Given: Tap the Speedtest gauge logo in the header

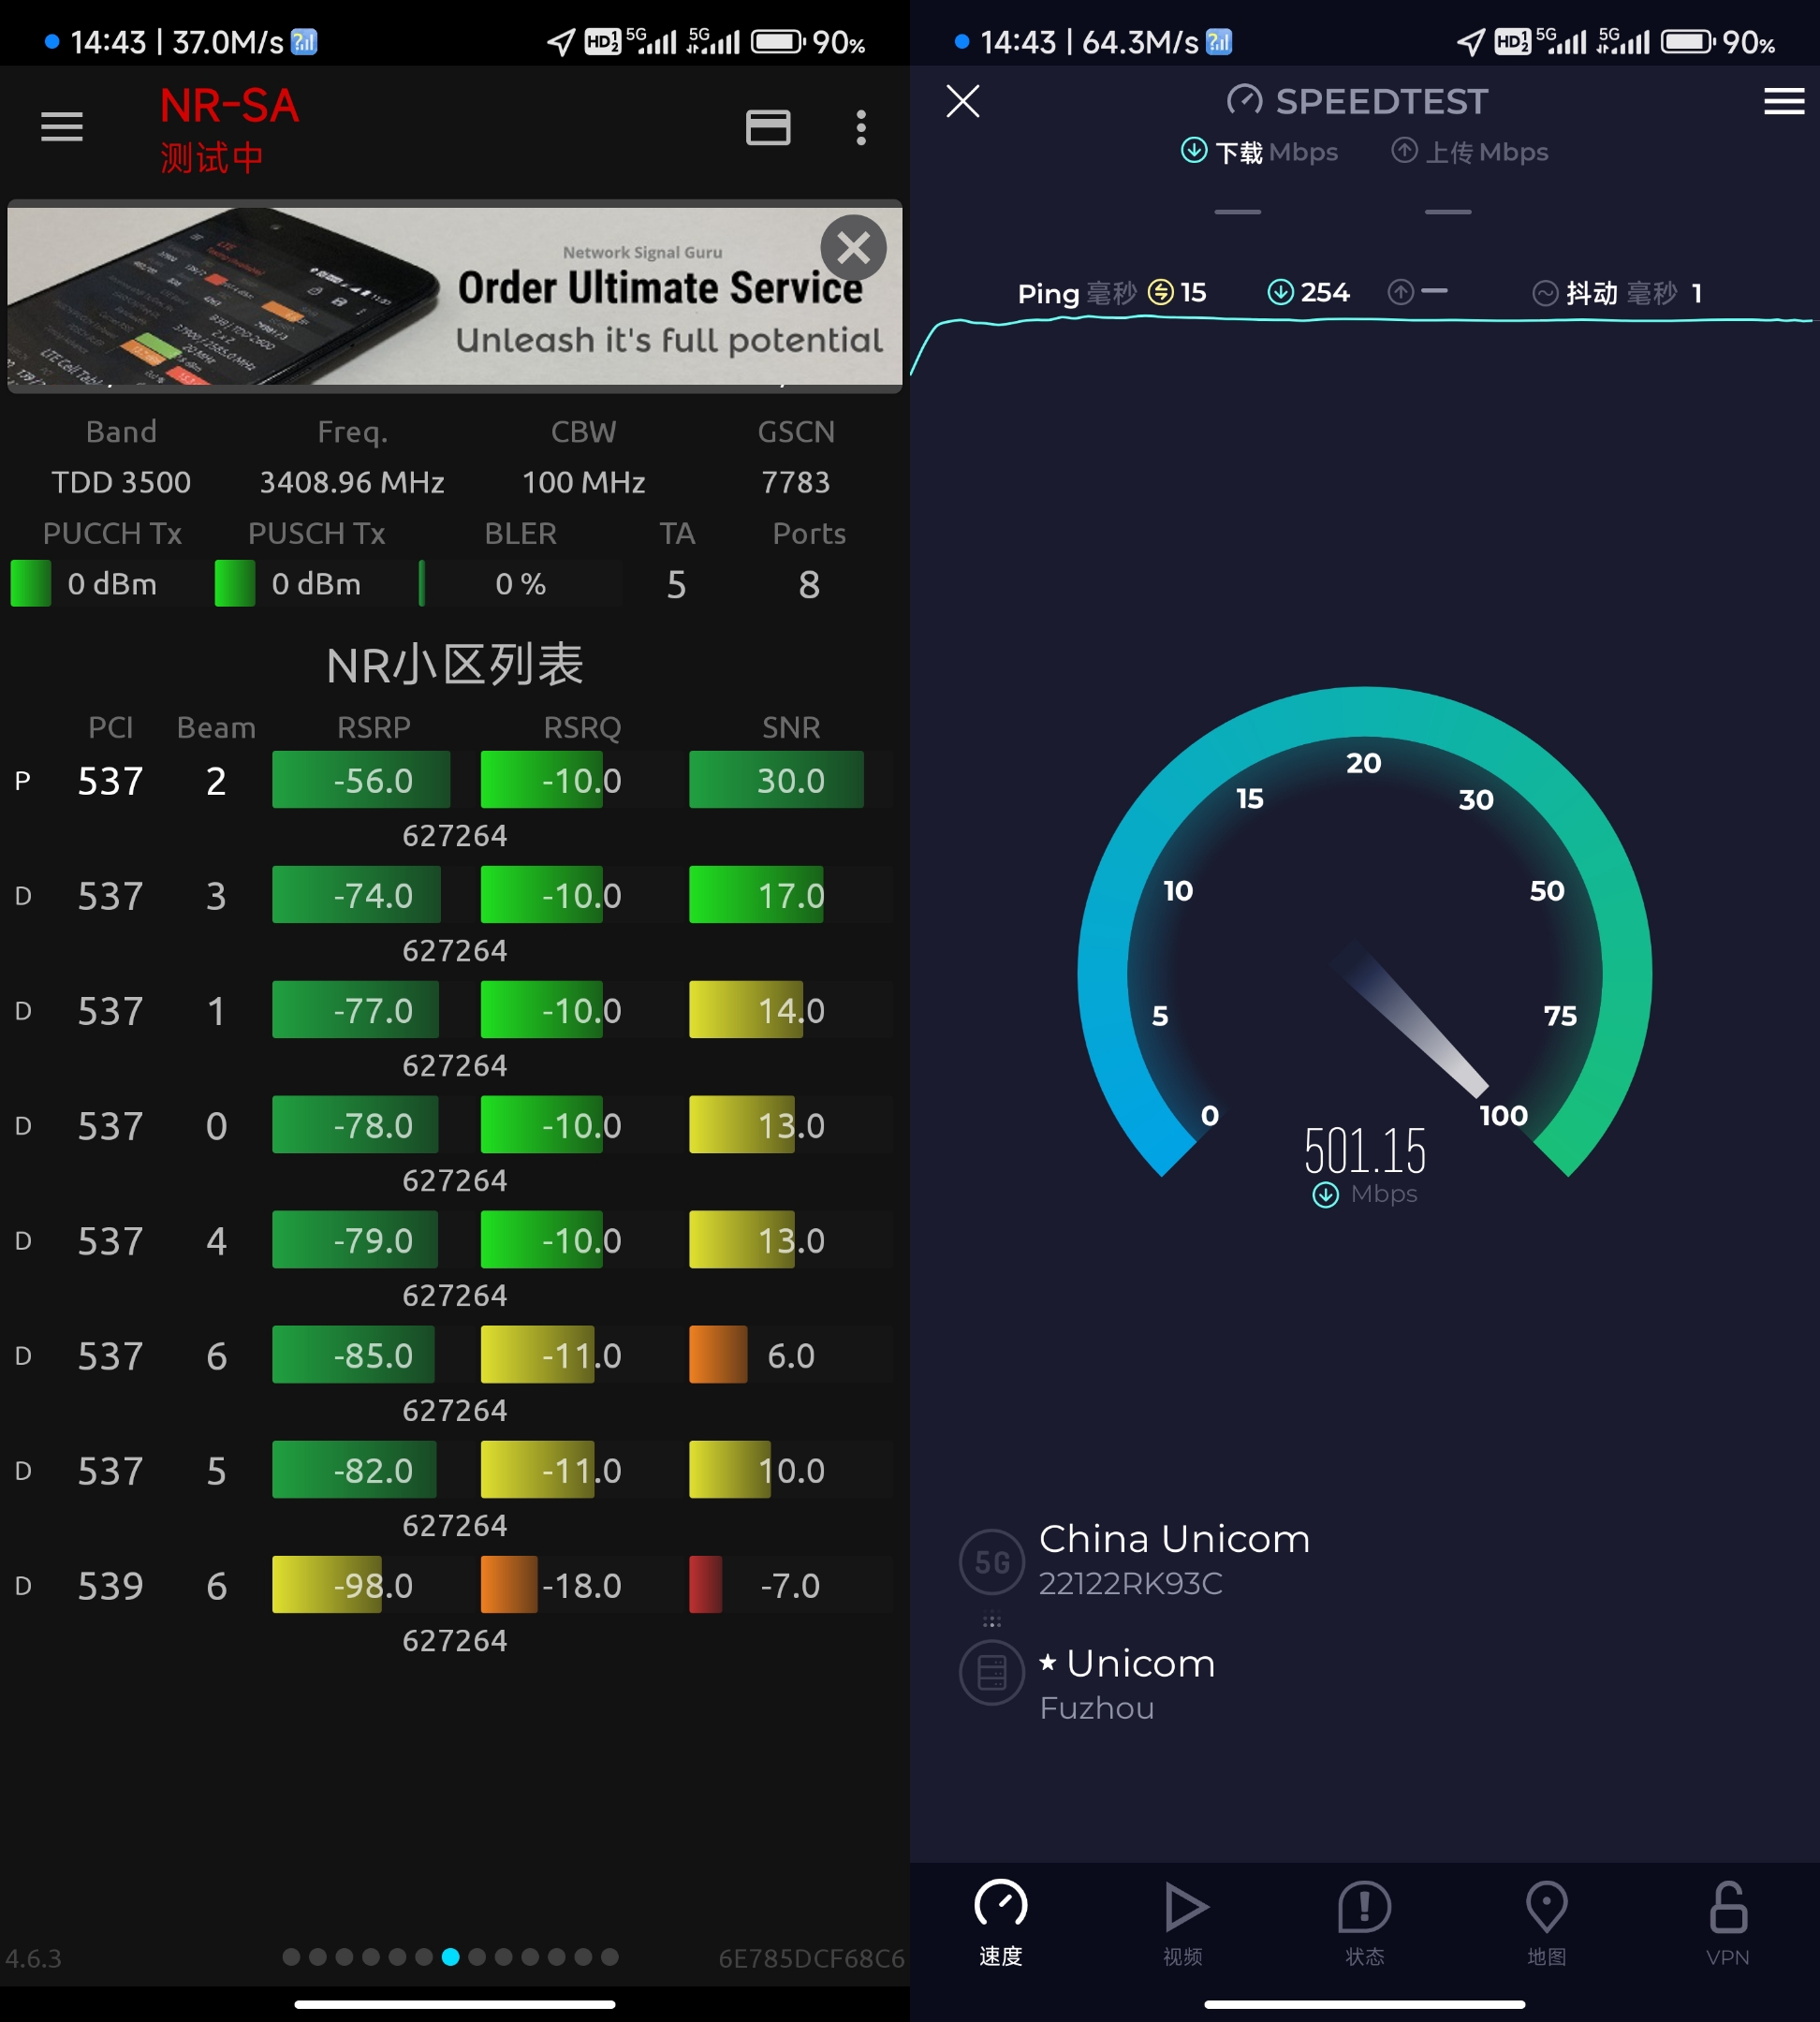Looking at the screenshot, I should pyautogui.click(x=1245, y=100).
